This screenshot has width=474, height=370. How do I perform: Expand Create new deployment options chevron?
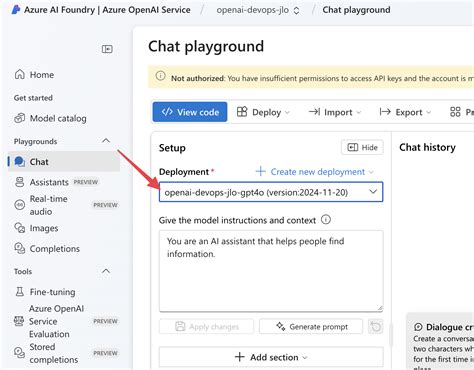[x=371, y=172]
